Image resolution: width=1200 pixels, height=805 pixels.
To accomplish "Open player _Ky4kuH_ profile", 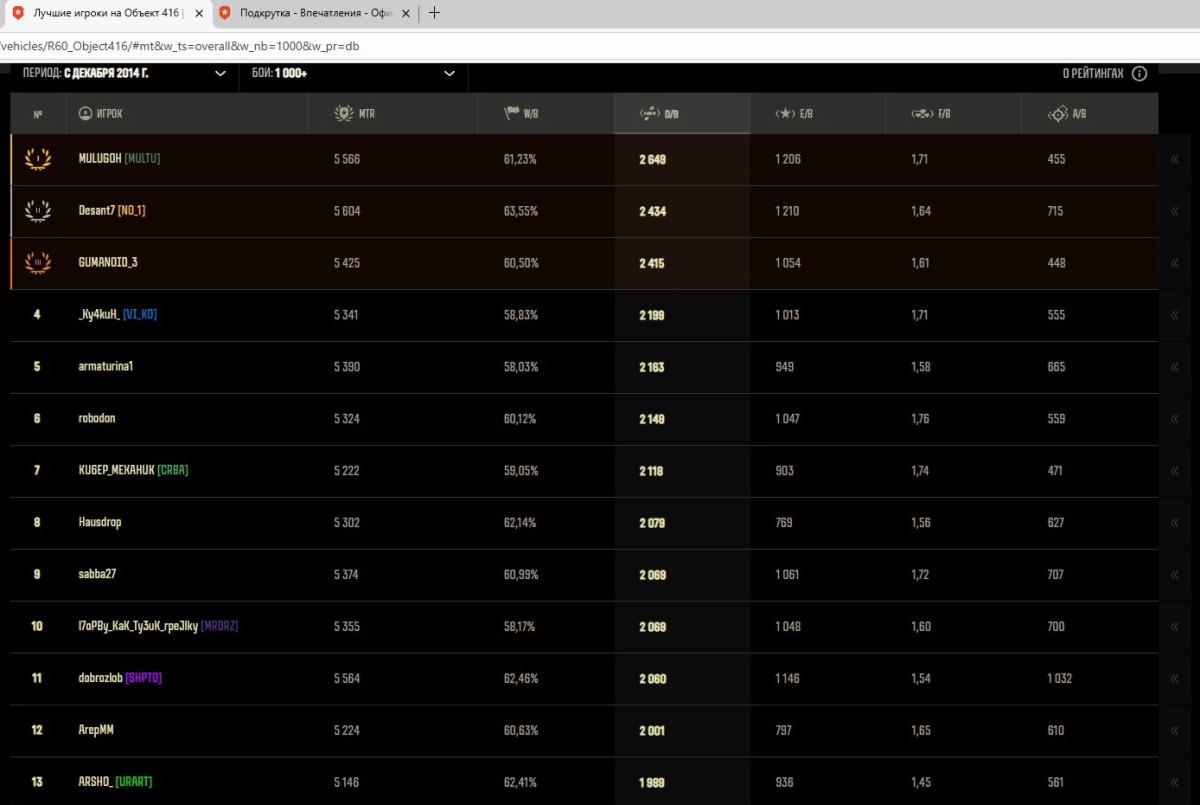I will [97, 315].
